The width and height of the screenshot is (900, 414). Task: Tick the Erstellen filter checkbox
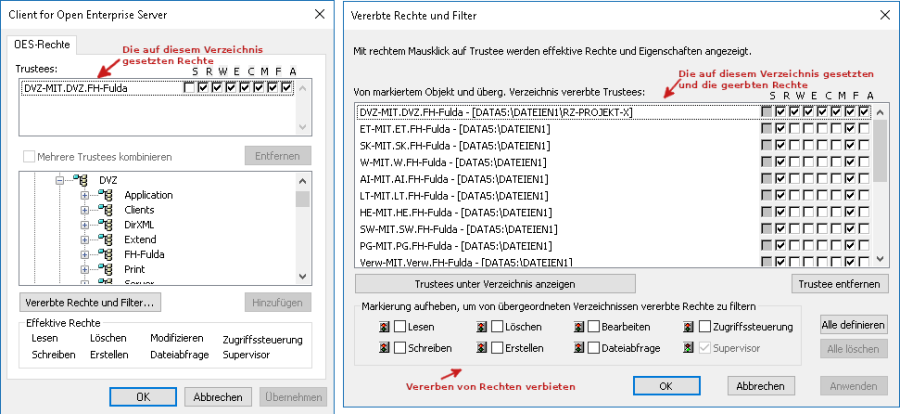pyautogui.click(x=500, y=348)
